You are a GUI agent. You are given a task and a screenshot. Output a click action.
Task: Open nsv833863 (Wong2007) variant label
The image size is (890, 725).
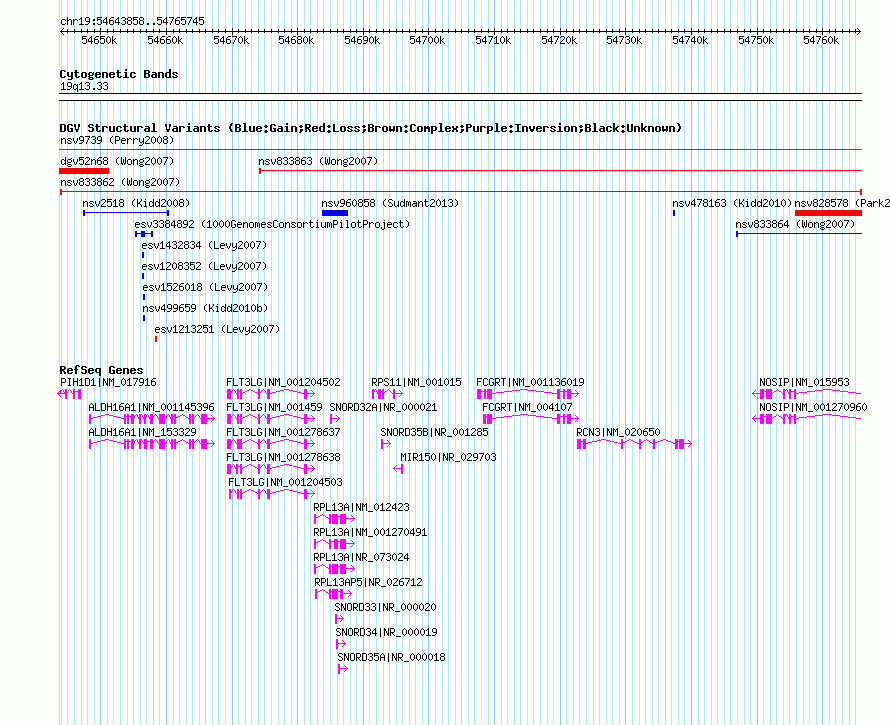[x=318, y=161]
